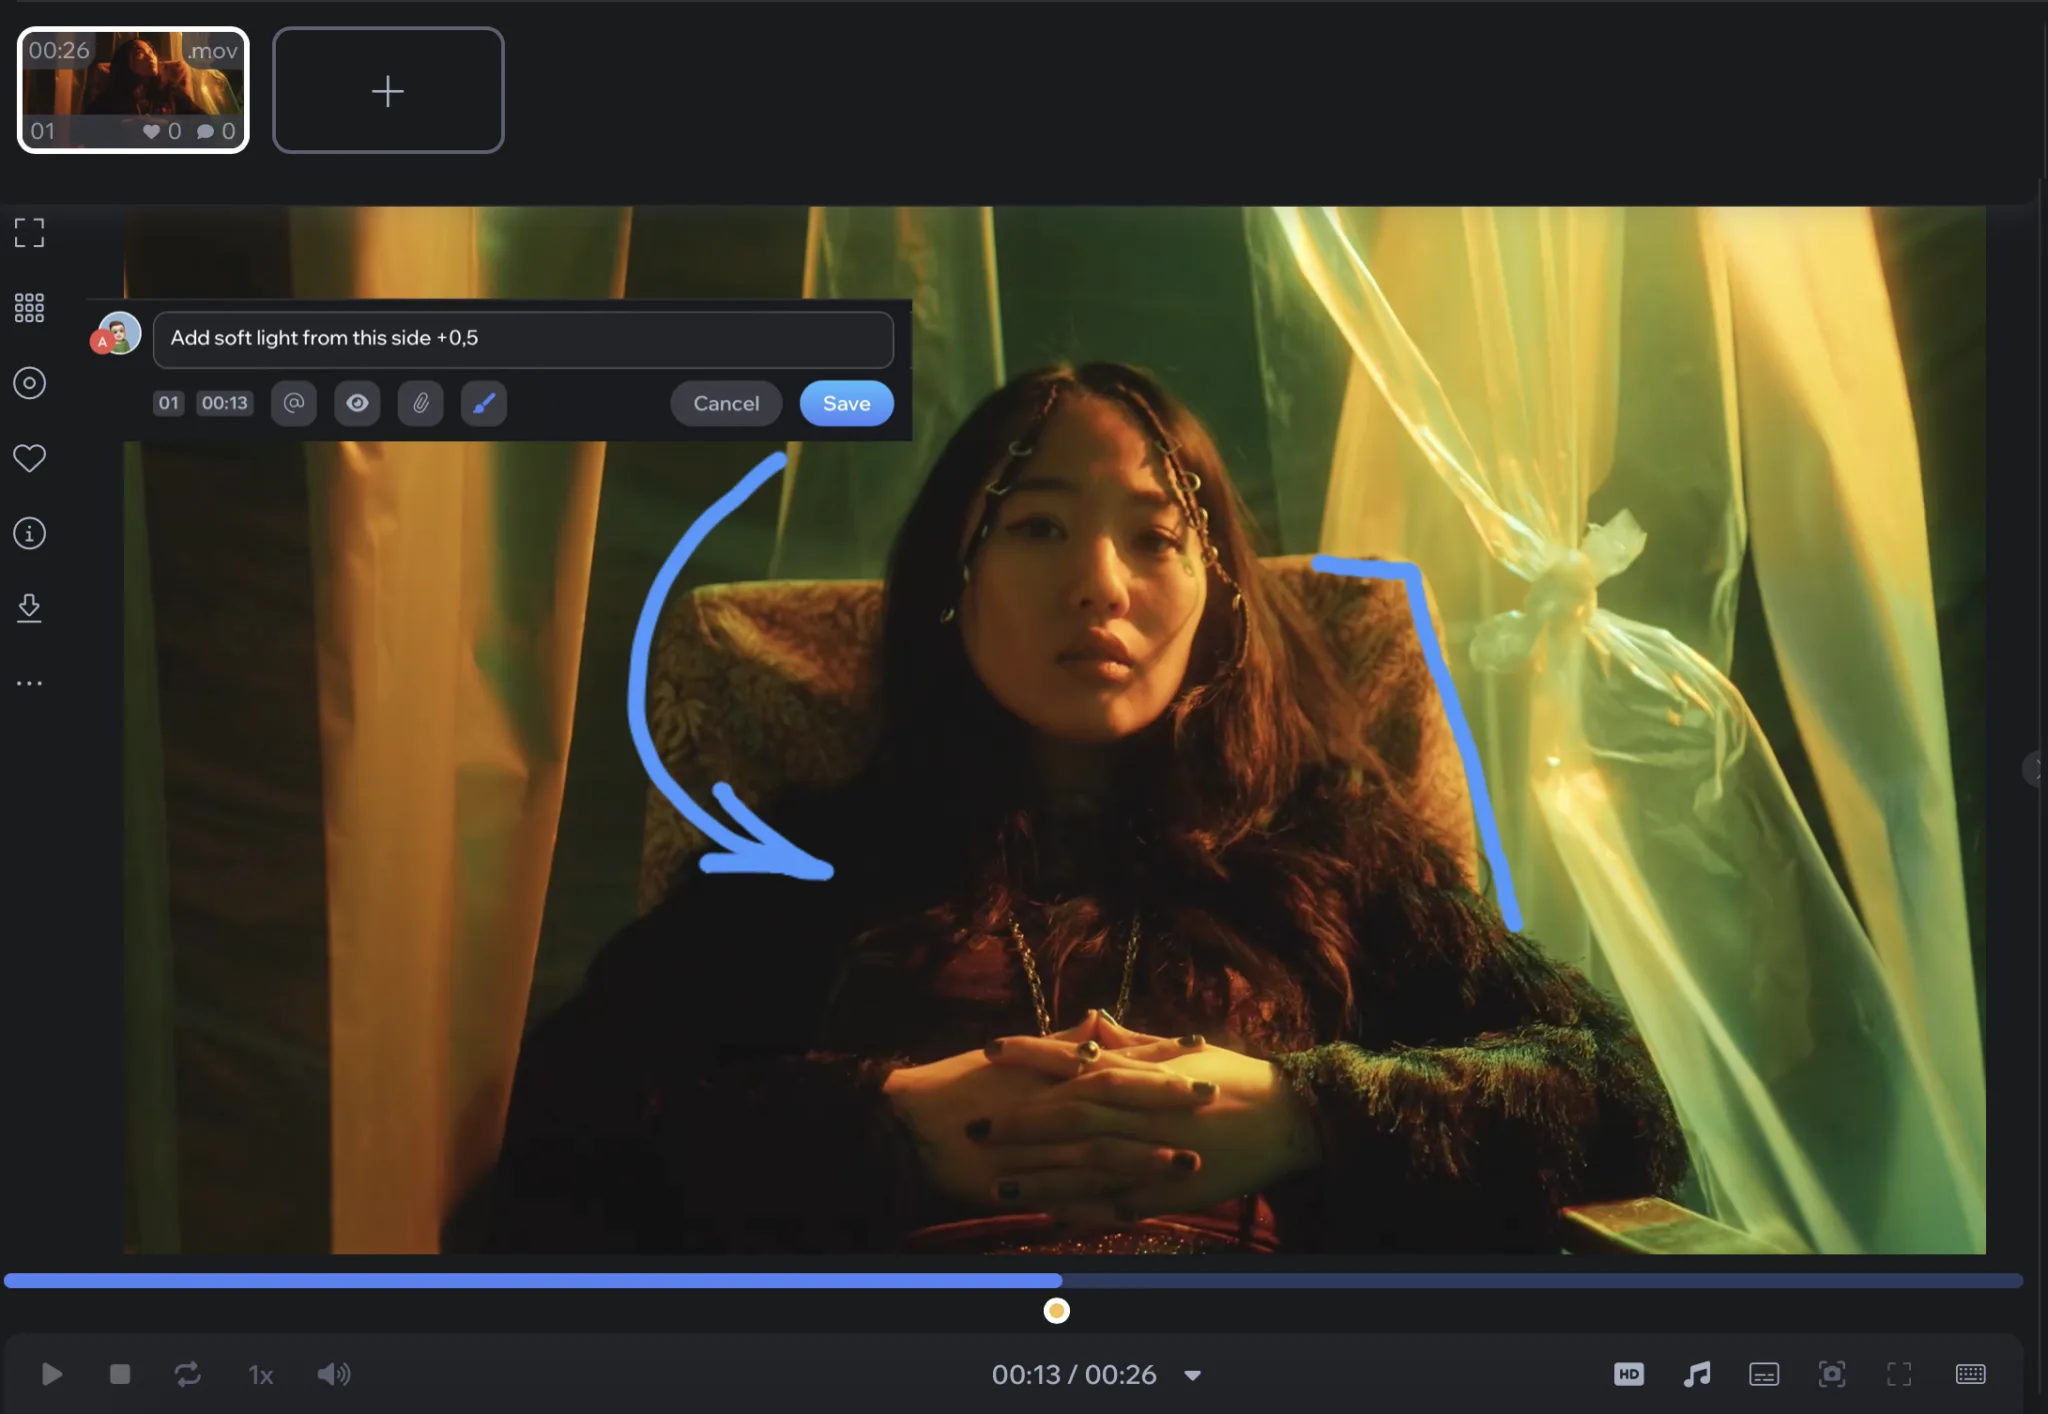
Task: Open playback speed 1x selector
Action: tap(260, 1375)
